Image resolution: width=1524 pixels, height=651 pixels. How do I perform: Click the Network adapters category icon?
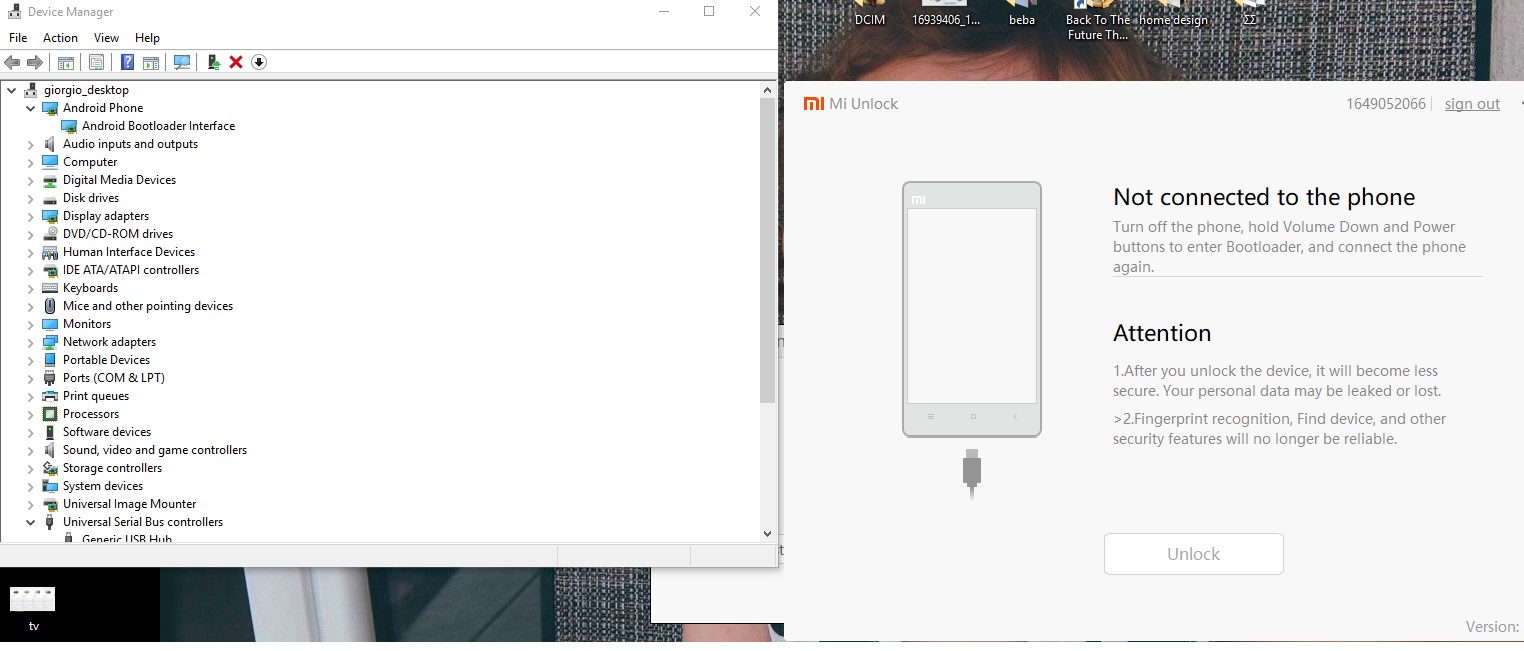(x=50, y=342)
